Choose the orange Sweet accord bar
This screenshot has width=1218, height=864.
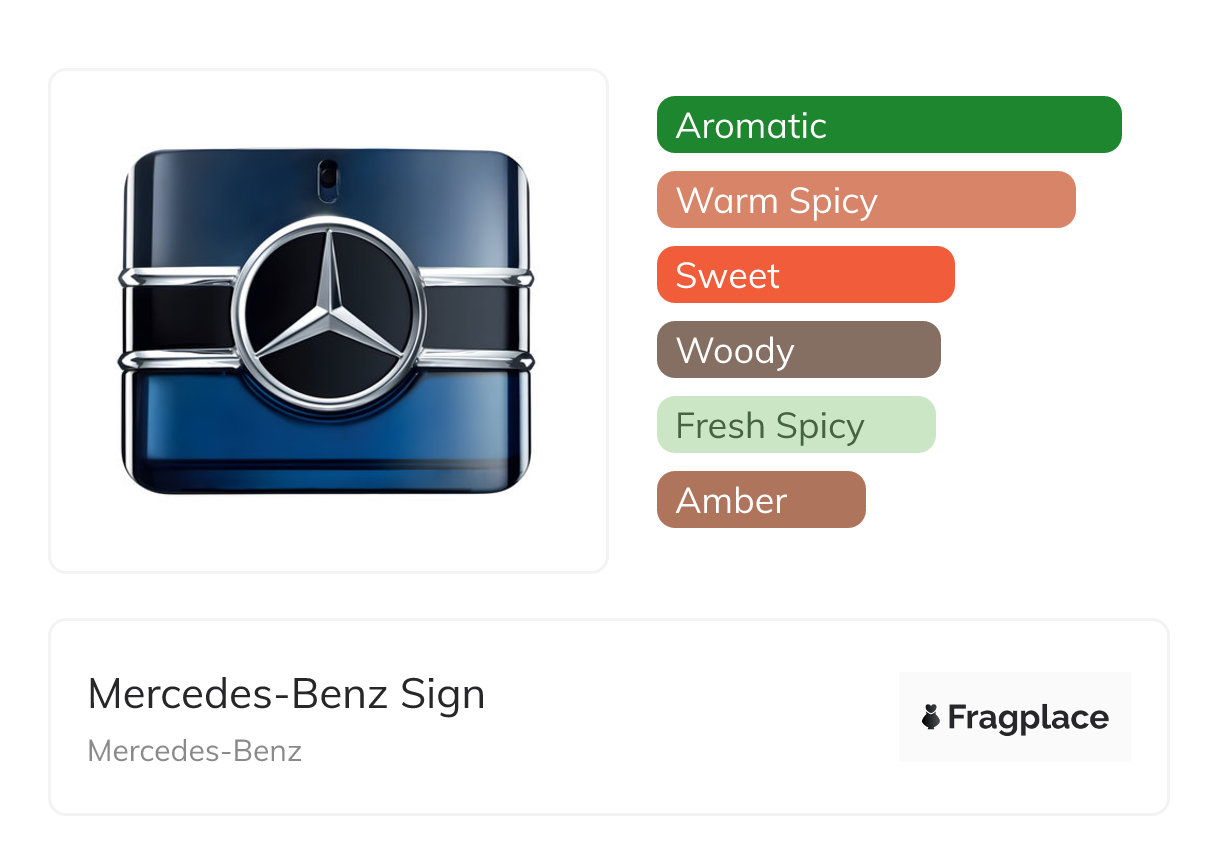click(x=805, y=275)
